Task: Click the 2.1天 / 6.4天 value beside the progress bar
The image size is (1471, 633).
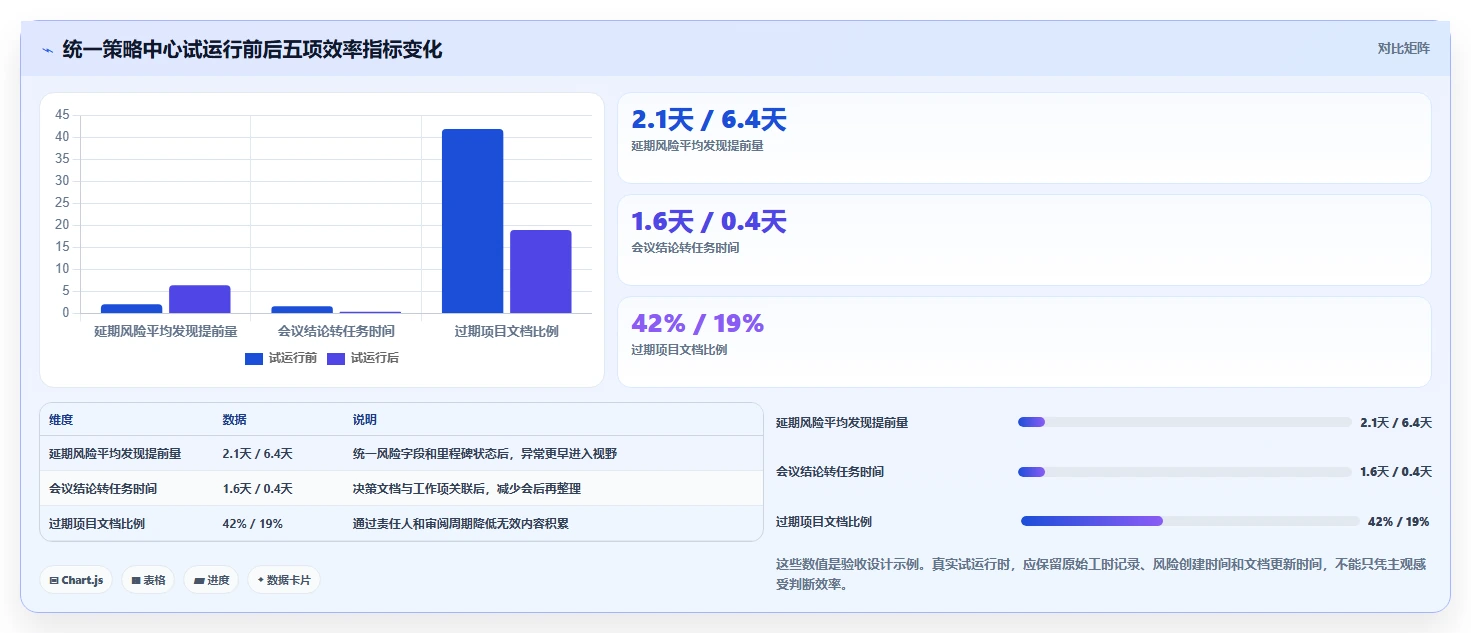Action: [1396, 423]
